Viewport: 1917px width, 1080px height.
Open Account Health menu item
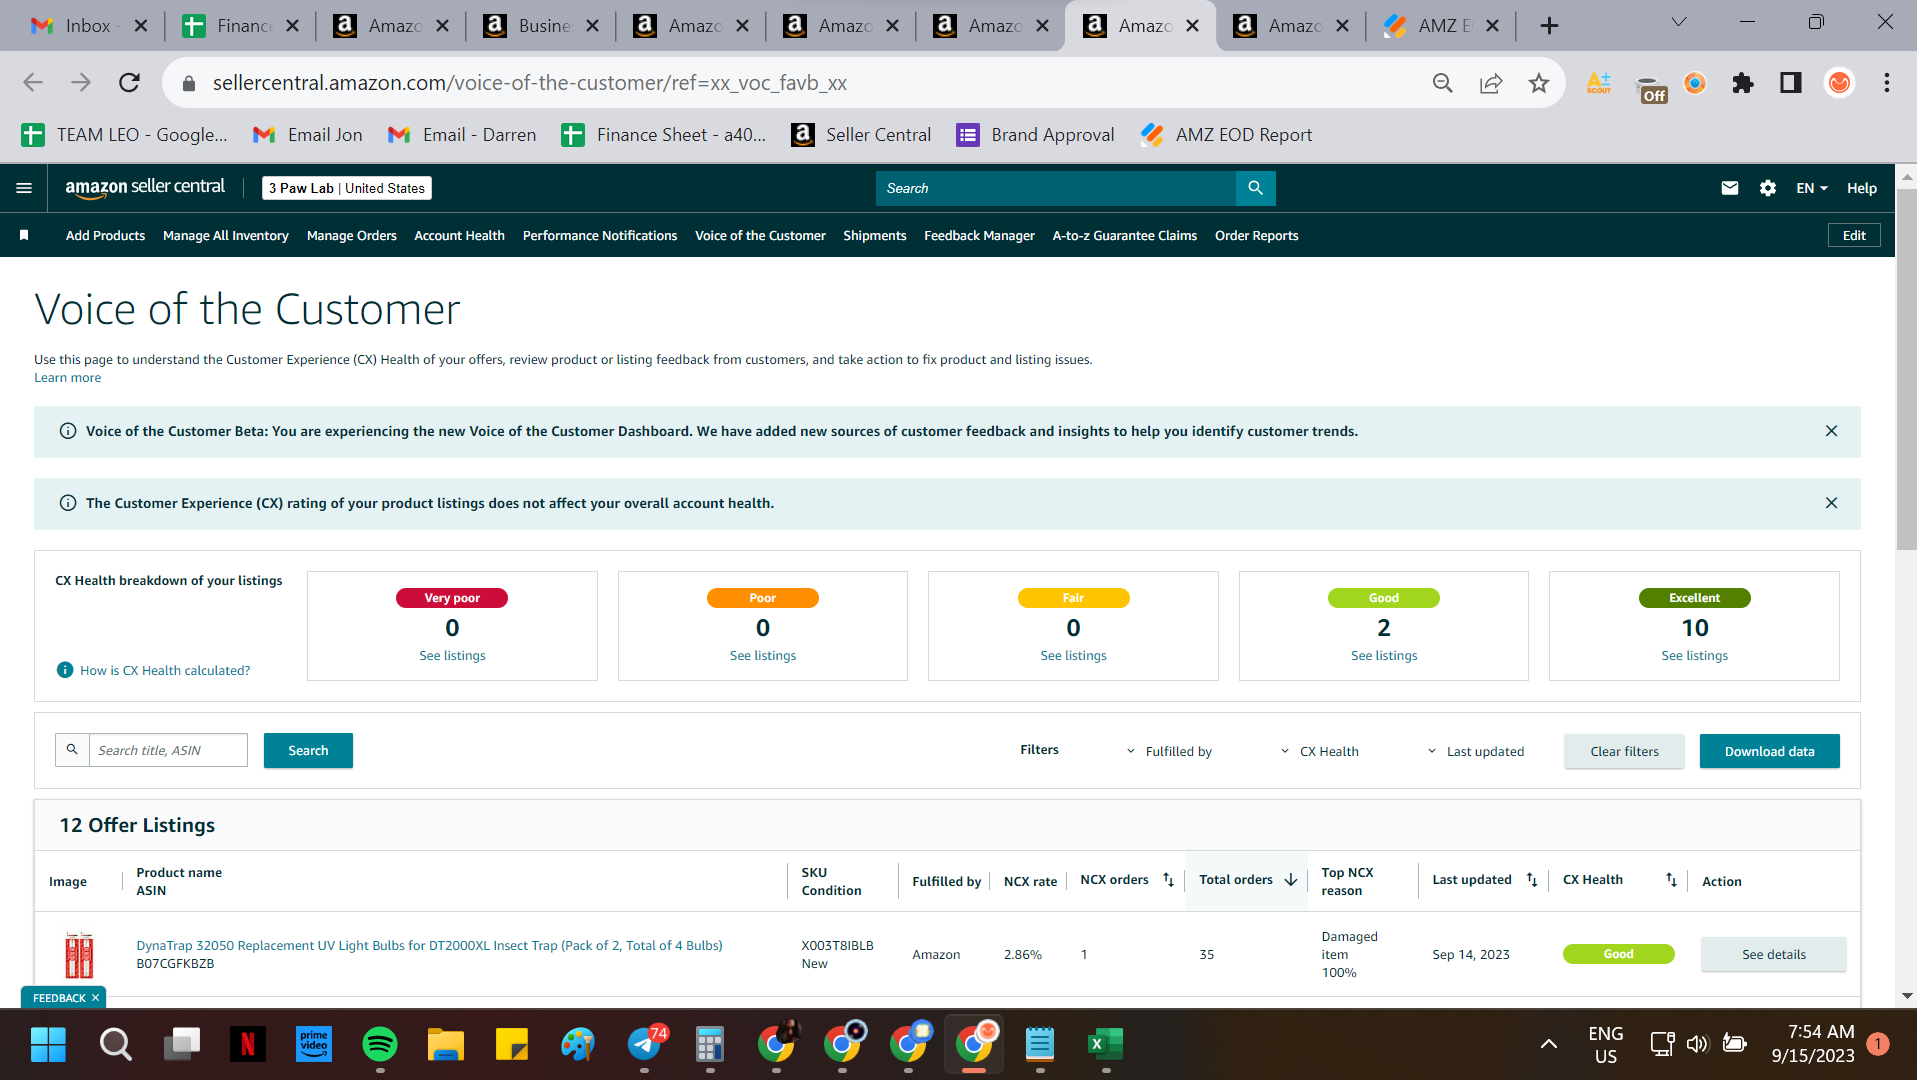460,235
